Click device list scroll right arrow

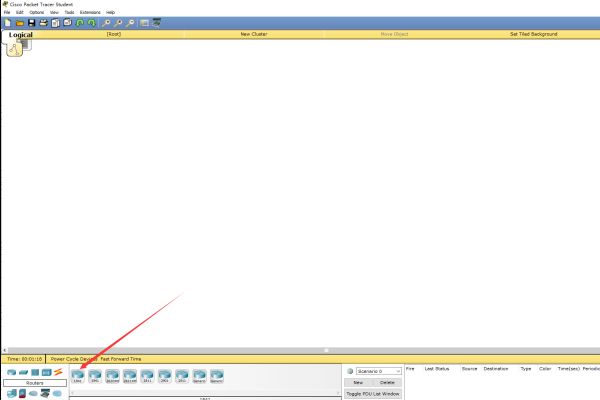click(338, 392)
